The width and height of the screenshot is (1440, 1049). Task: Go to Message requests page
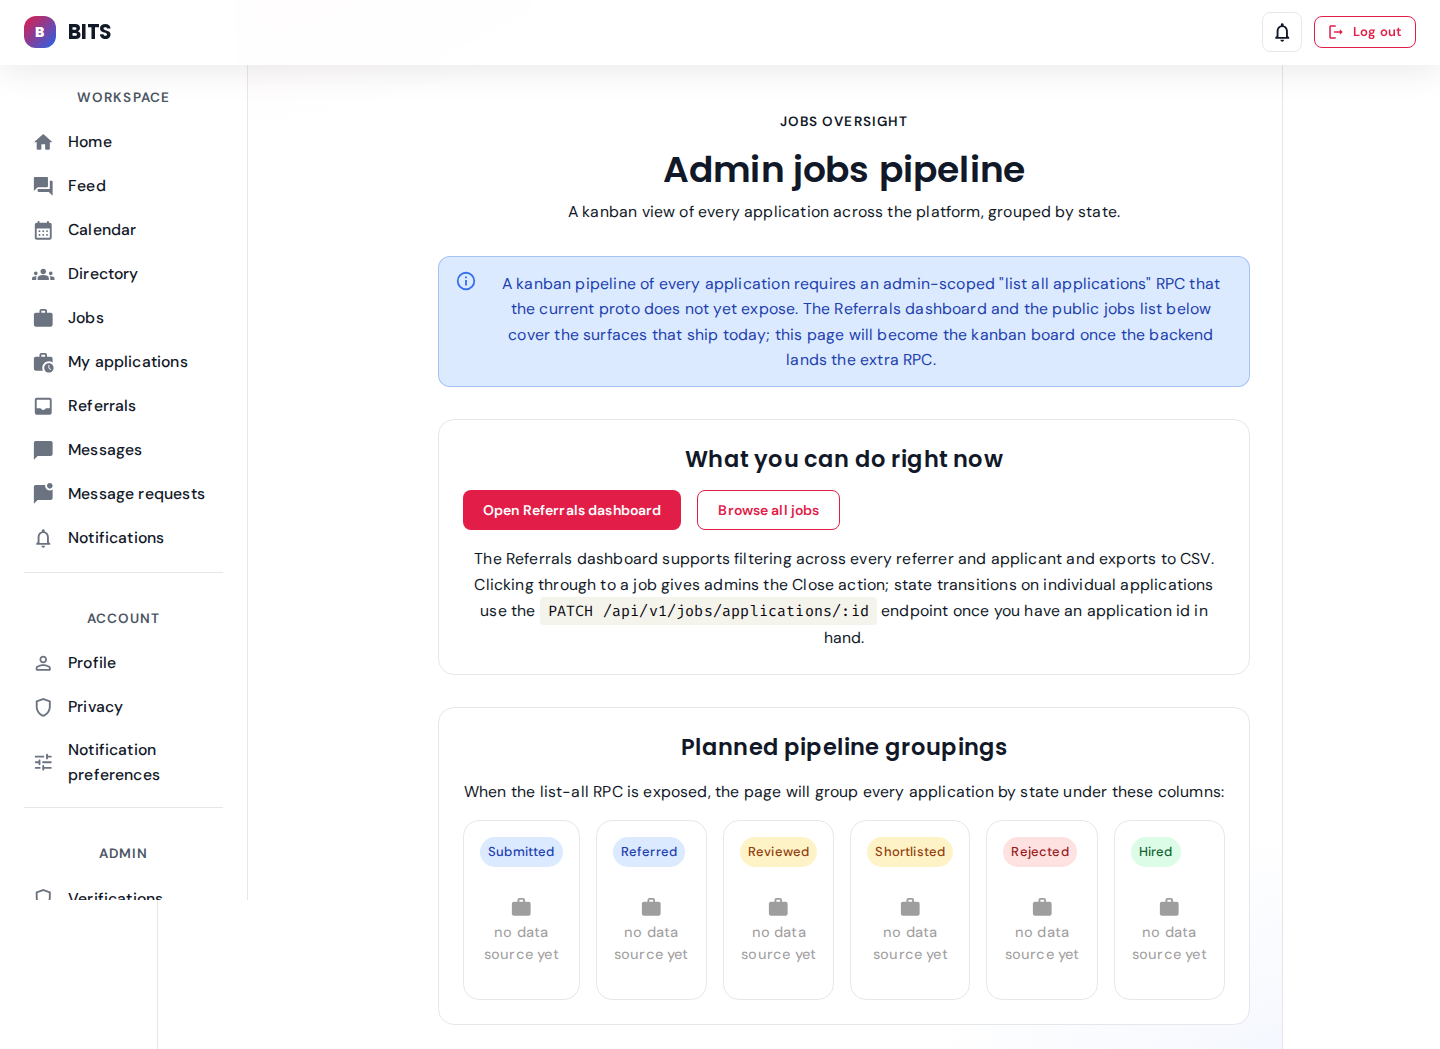(x=136, y=494)
